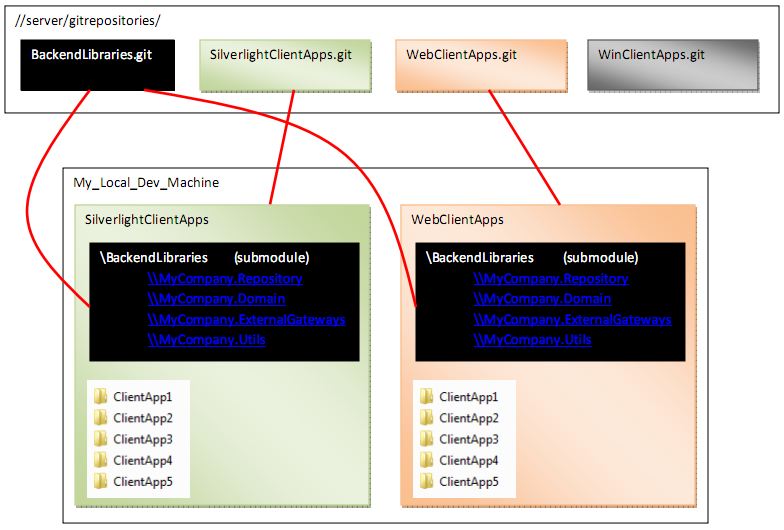Click ClientApp1 folder icon under WebClientApps
This screenshot has height=530, width=784.
coord(426,396)
